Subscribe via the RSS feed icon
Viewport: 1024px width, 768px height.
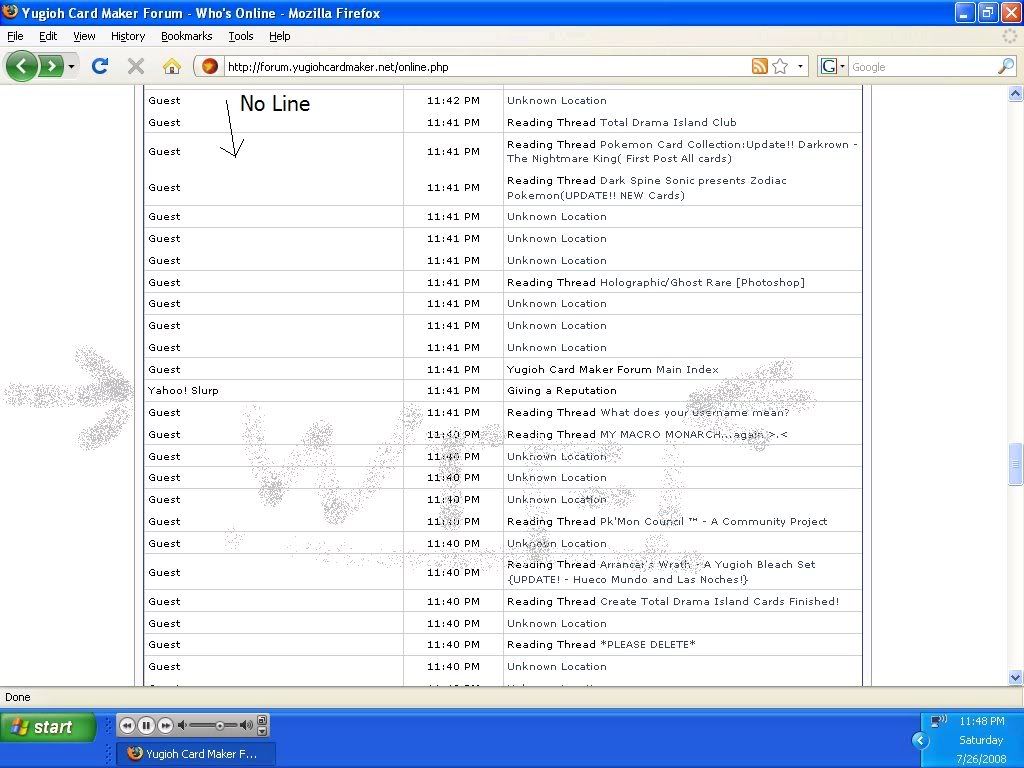click(x=760, y=66)
